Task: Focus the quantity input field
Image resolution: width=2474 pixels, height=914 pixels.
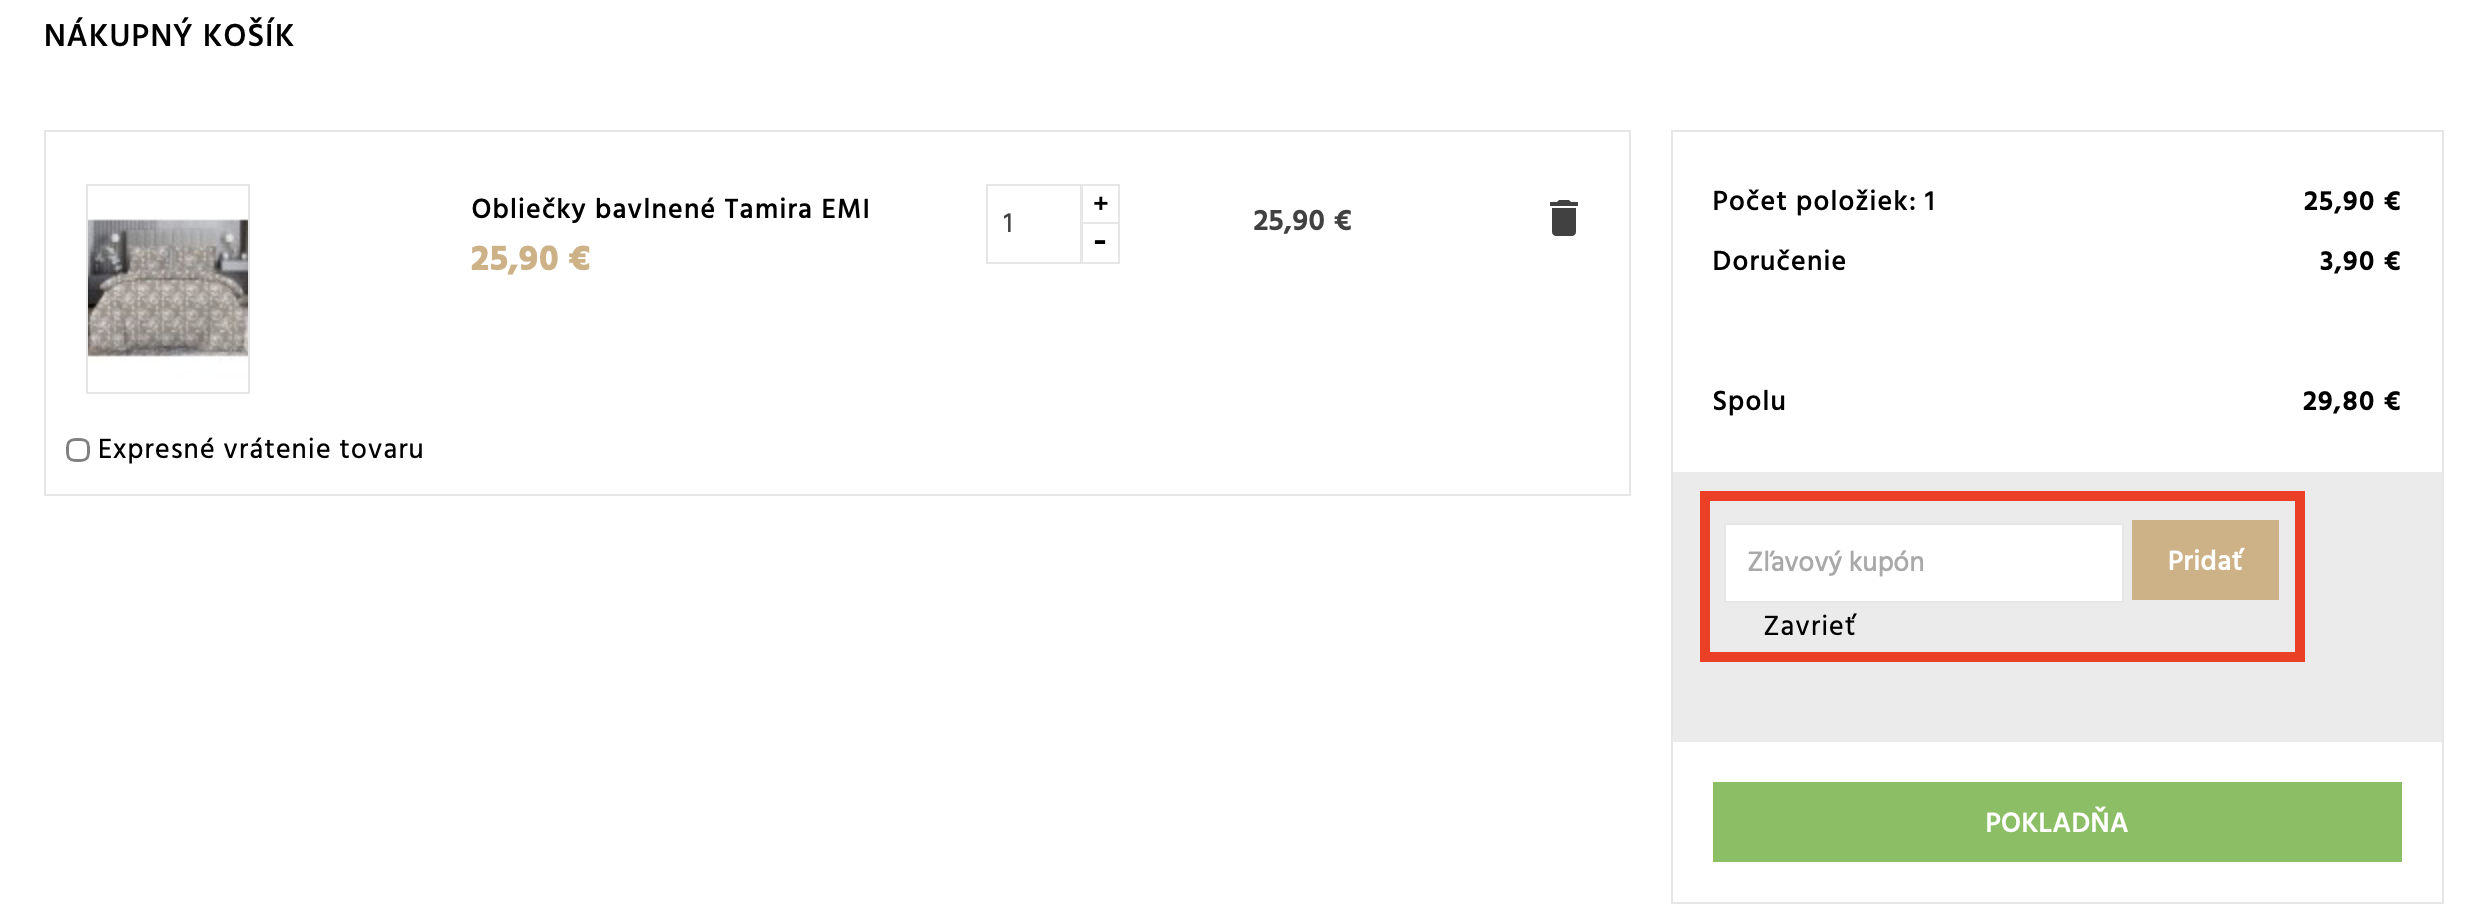Action: pos(1034,224)
